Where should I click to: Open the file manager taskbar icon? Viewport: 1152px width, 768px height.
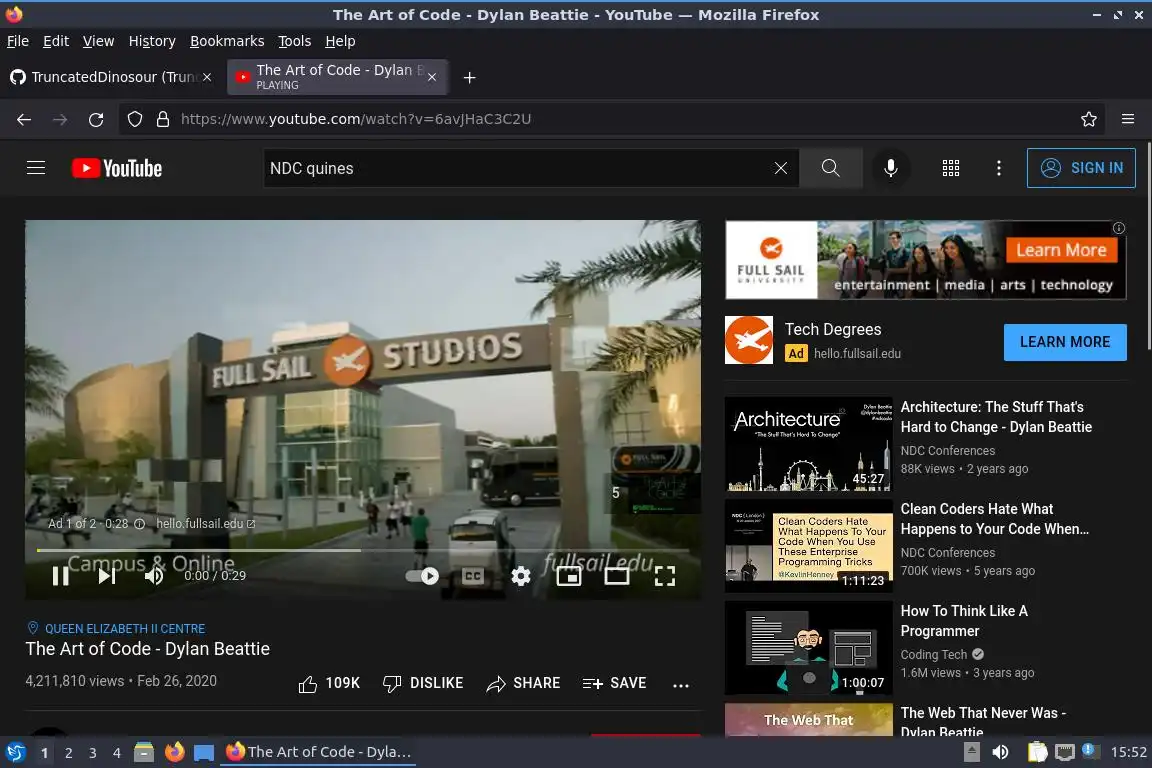[144, 753]
